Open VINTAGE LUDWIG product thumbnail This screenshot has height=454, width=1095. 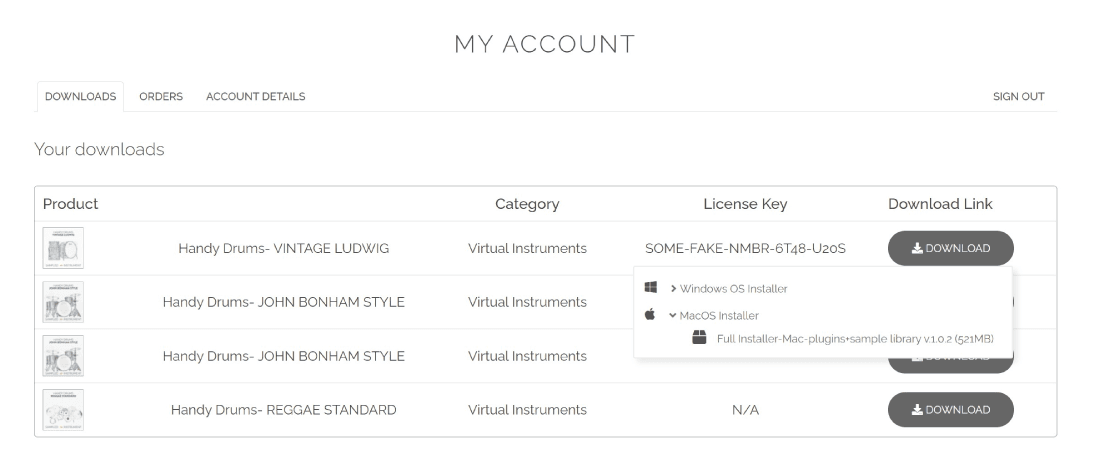pyautogui.click(x=63, y=248)
